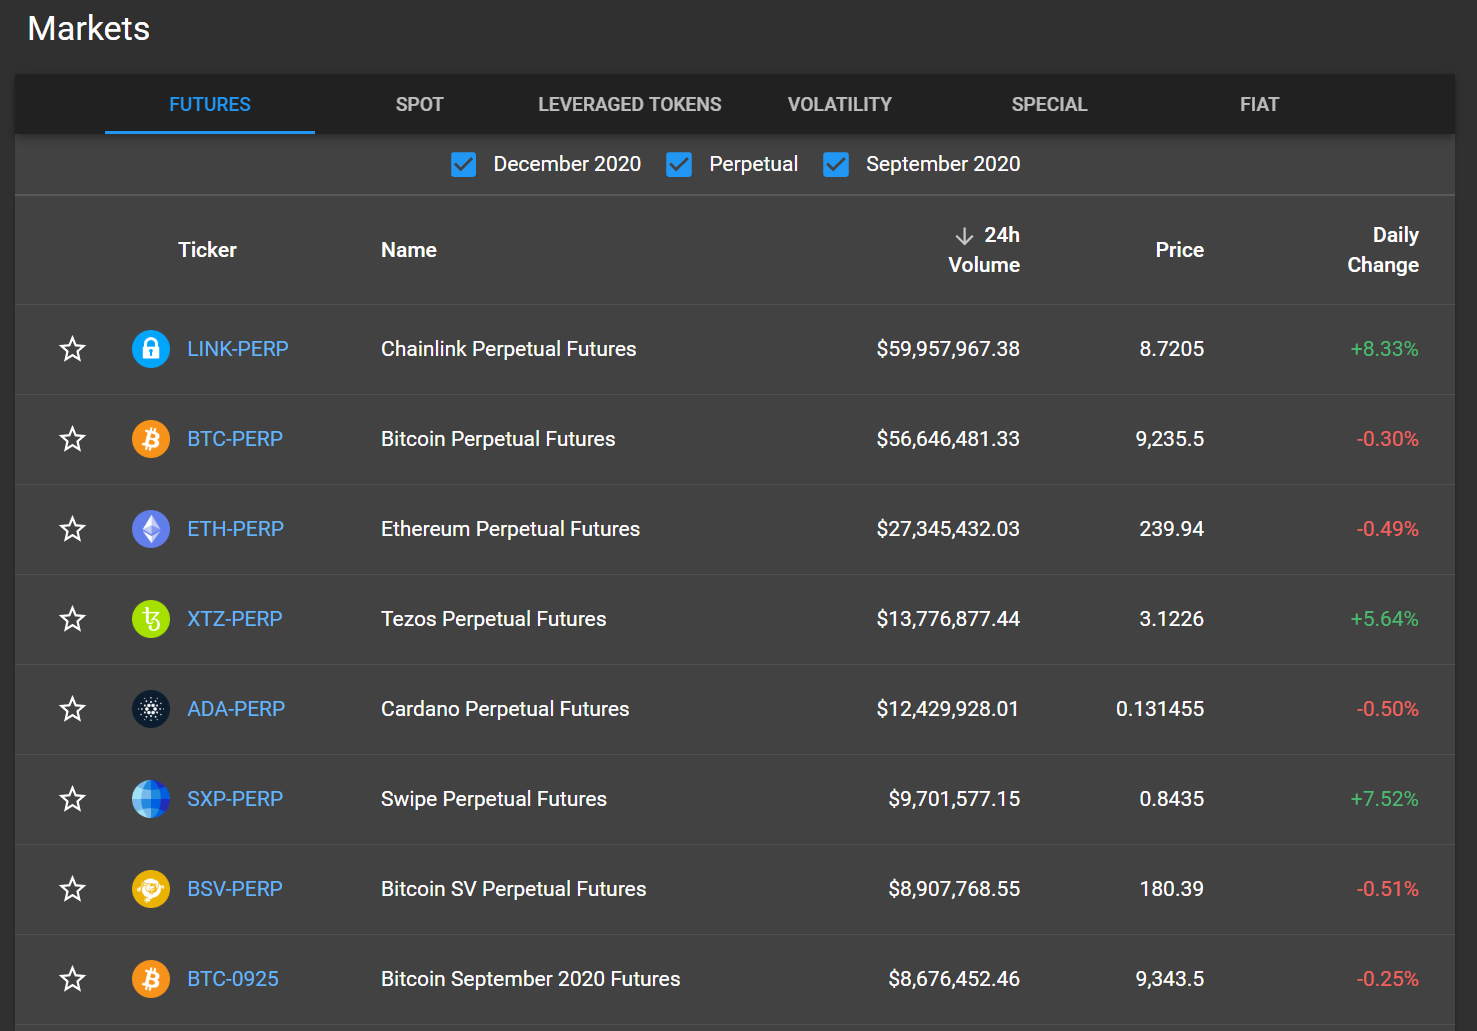Uncheck the December 2020 checkbox

click(x=463, y=164)
